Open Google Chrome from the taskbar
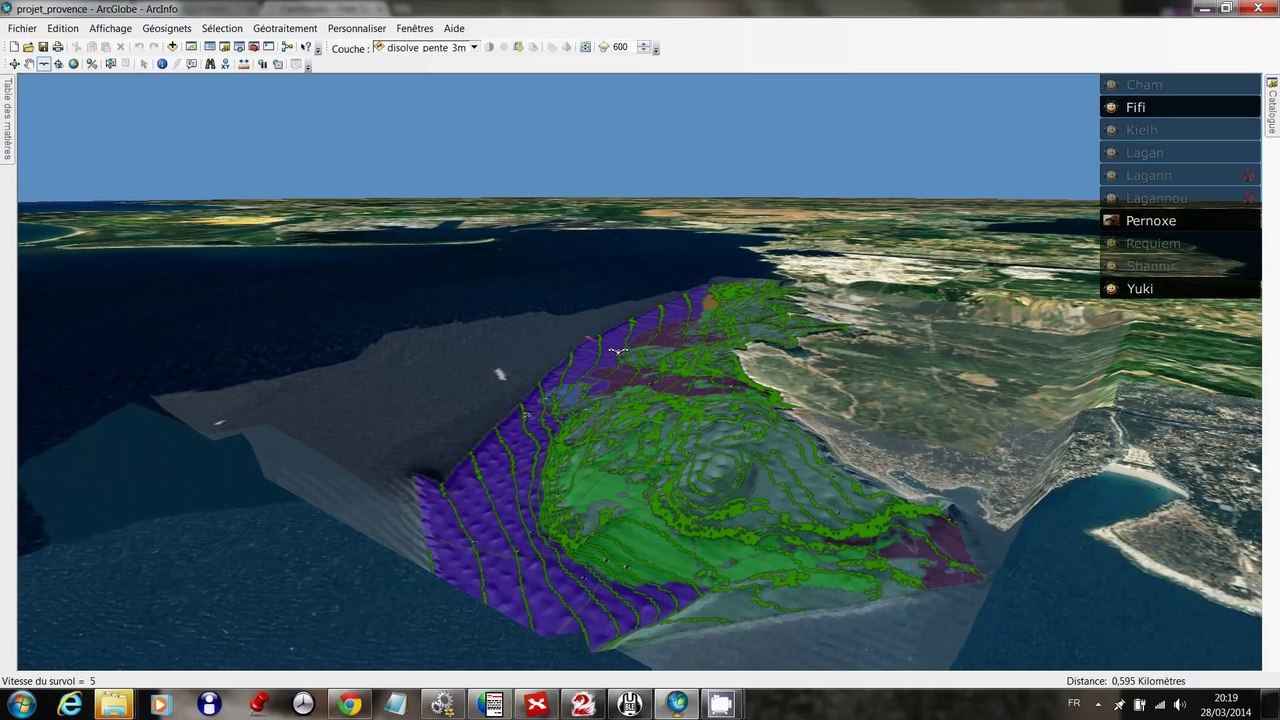This screenshot has width=1280, height=720. click(349, 704)
